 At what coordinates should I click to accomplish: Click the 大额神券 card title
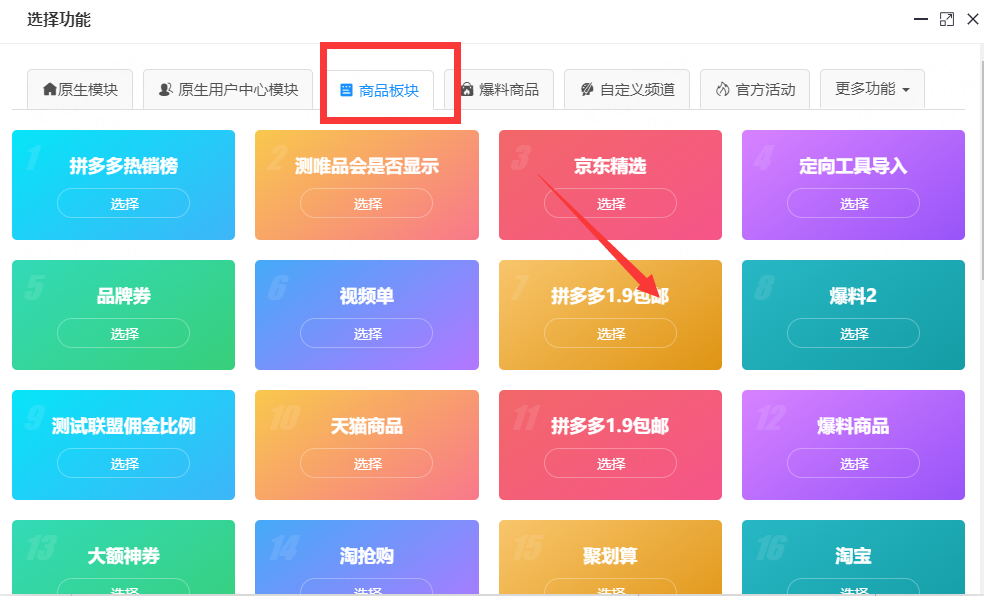(x=124, y=556)
